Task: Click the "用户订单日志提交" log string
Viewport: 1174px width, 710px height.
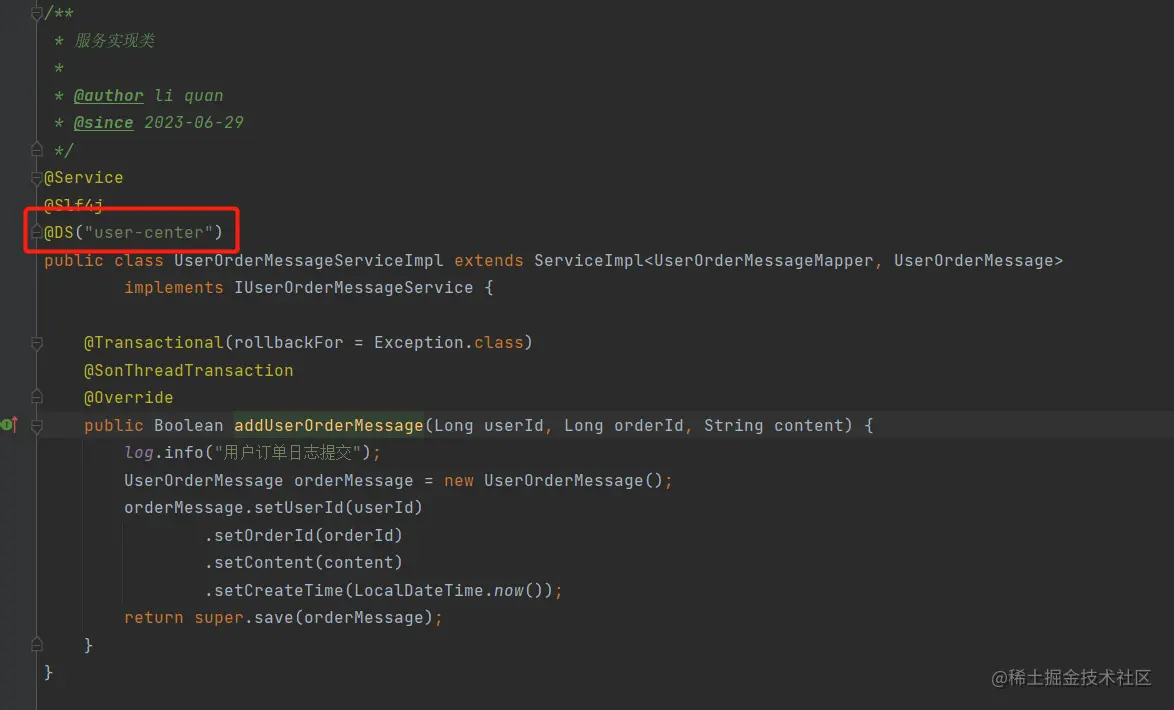Action: 288,452
